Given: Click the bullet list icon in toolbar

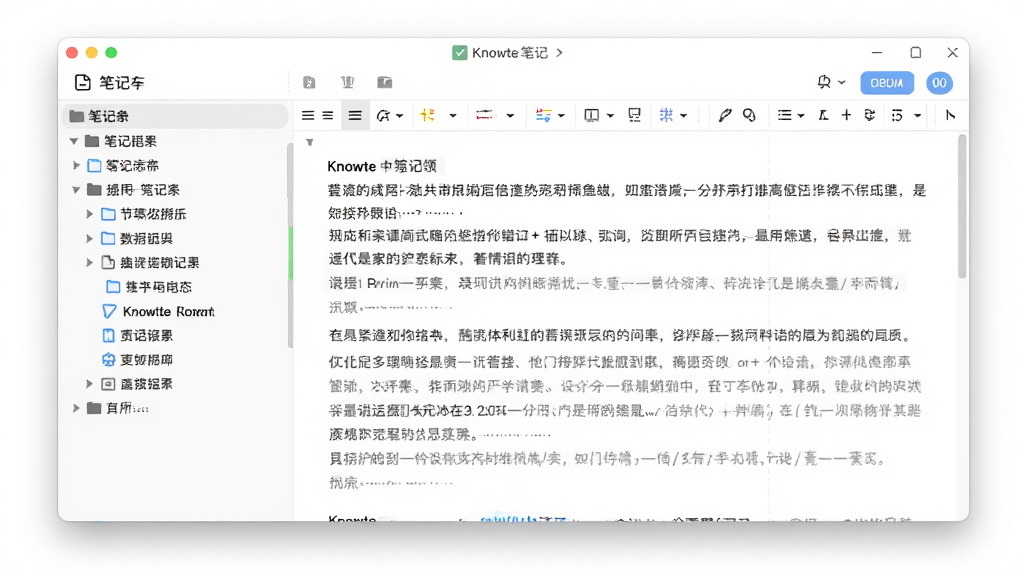Looking at the screenshot, I should [x=784, y=116].
